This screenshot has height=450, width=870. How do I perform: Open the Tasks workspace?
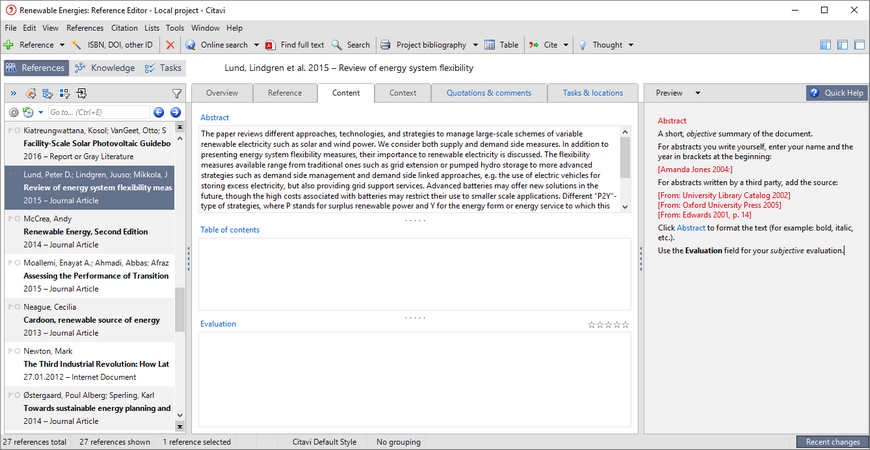tap(163, 68)
